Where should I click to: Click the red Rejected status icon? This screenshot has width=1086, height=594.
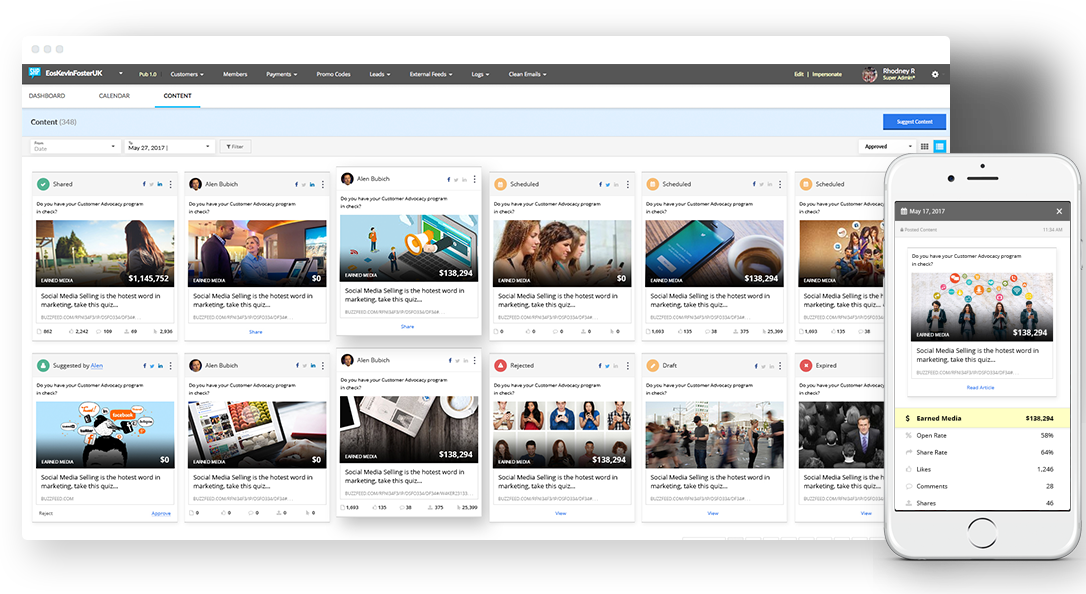[500, 366]
